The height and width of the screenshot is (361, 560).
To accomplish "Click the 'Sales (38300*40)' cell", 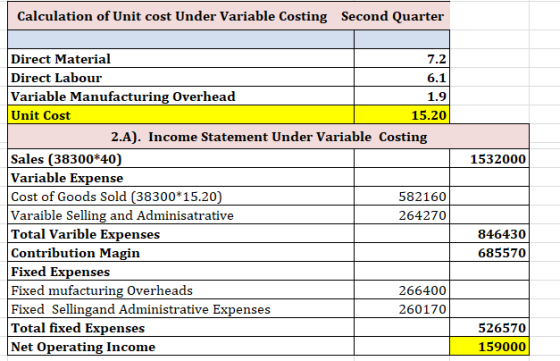I will (x=181, y=159).
